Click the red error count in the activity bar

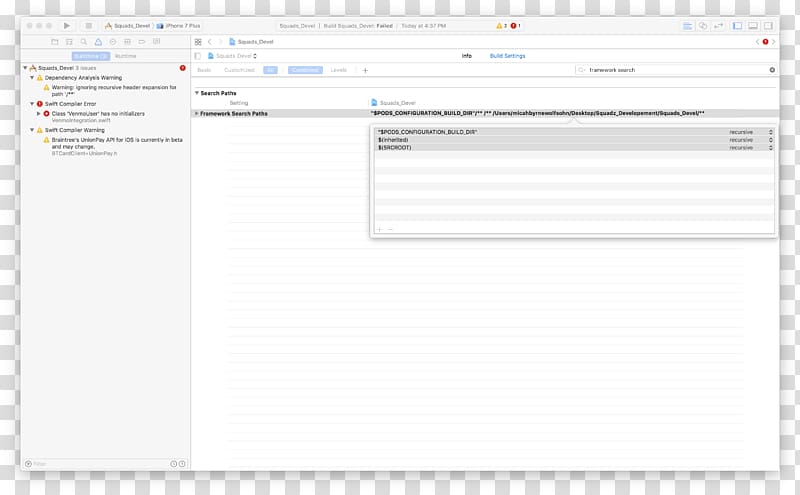[515, 26]
